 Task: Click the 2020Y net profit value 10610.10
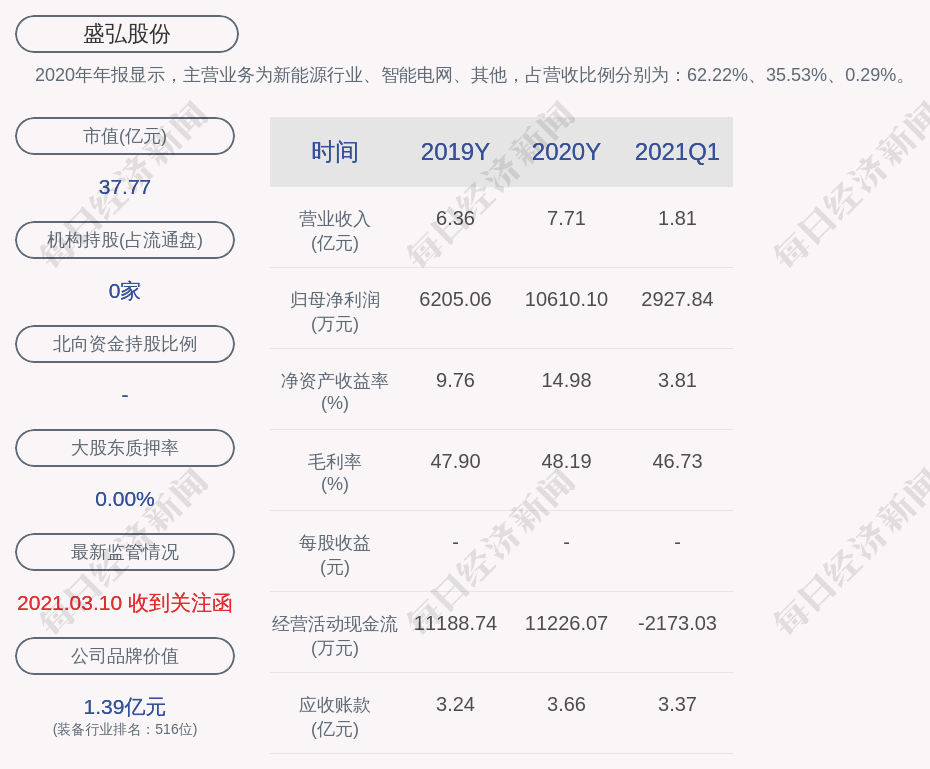566,299
